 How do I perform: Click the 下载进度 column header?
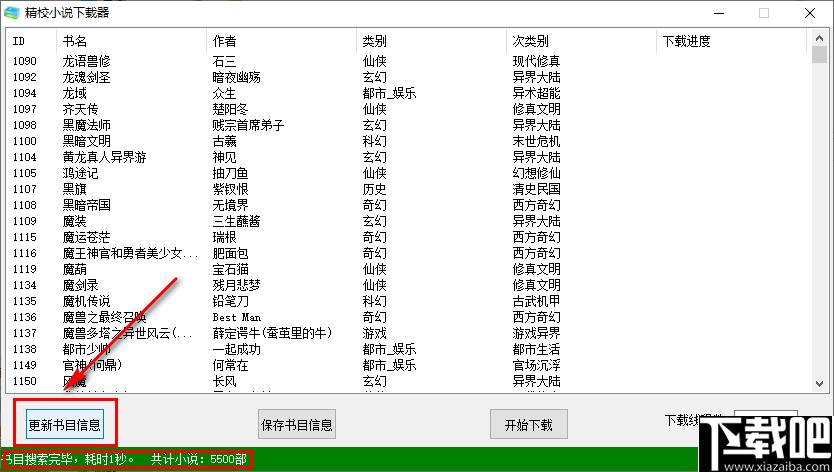click(731, 41)
